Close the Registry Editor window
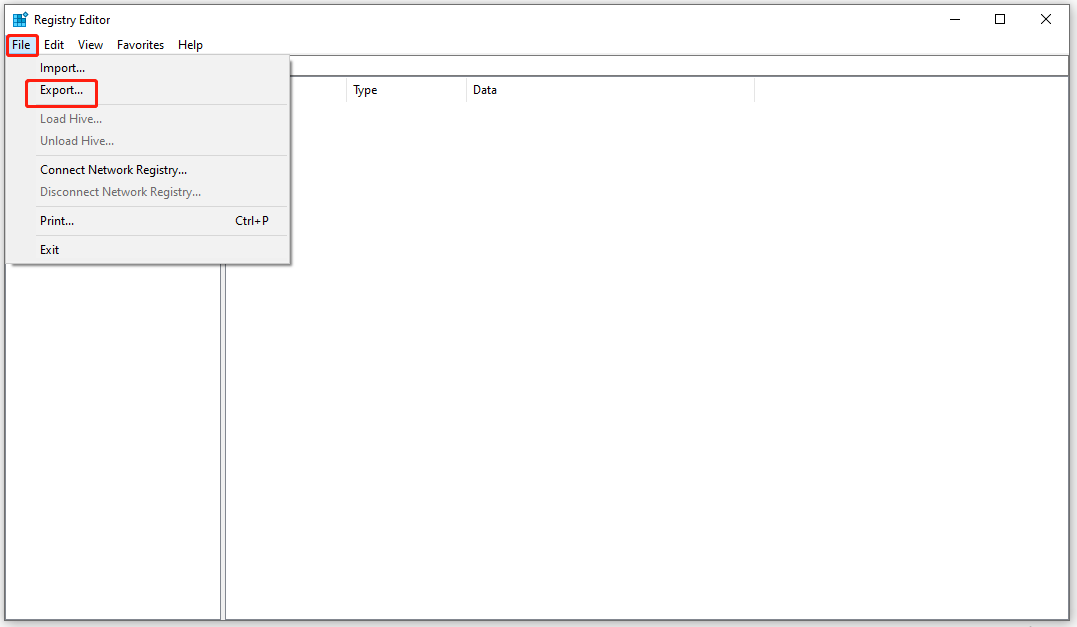Screen dimensions: 1077x627 coord(1045,19)
